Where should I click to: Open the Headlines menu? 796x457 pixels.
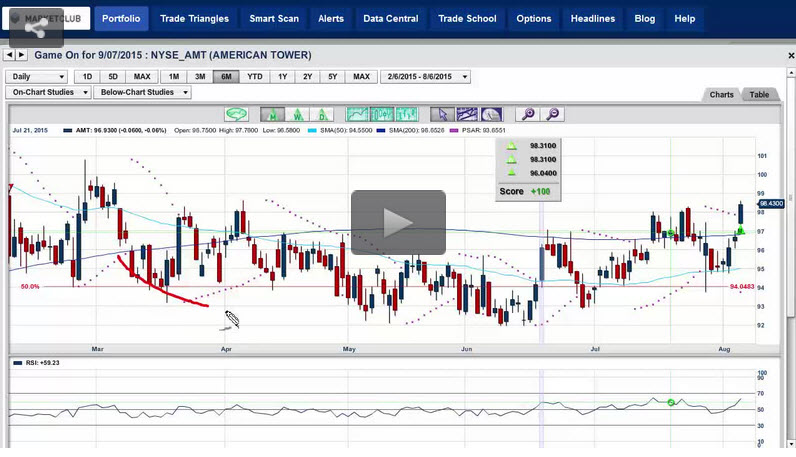point(592,19)
